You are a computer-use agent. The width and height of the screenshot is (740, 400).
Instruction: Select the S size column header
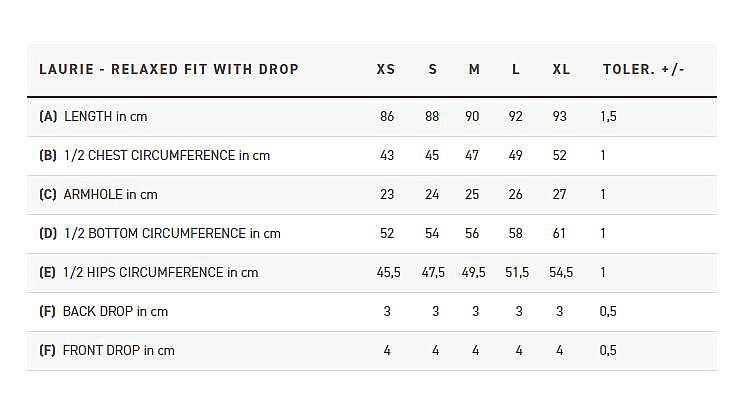(x=432, y=70)
